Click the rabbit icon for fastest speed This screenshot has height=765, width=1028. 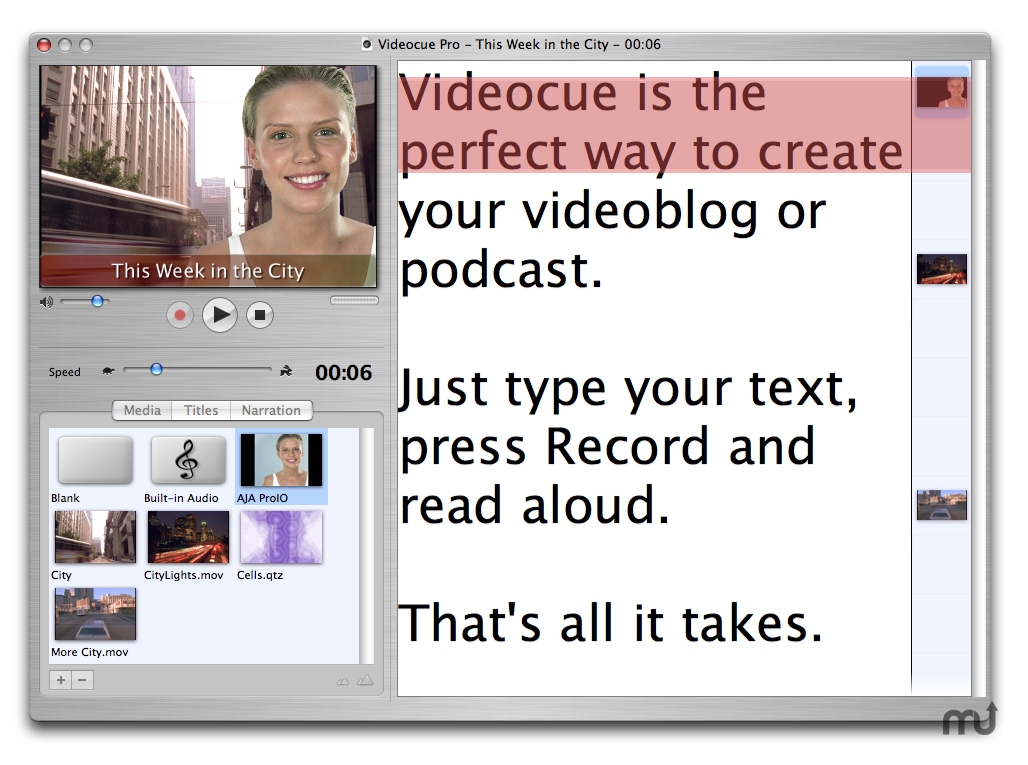coord(286,369)
